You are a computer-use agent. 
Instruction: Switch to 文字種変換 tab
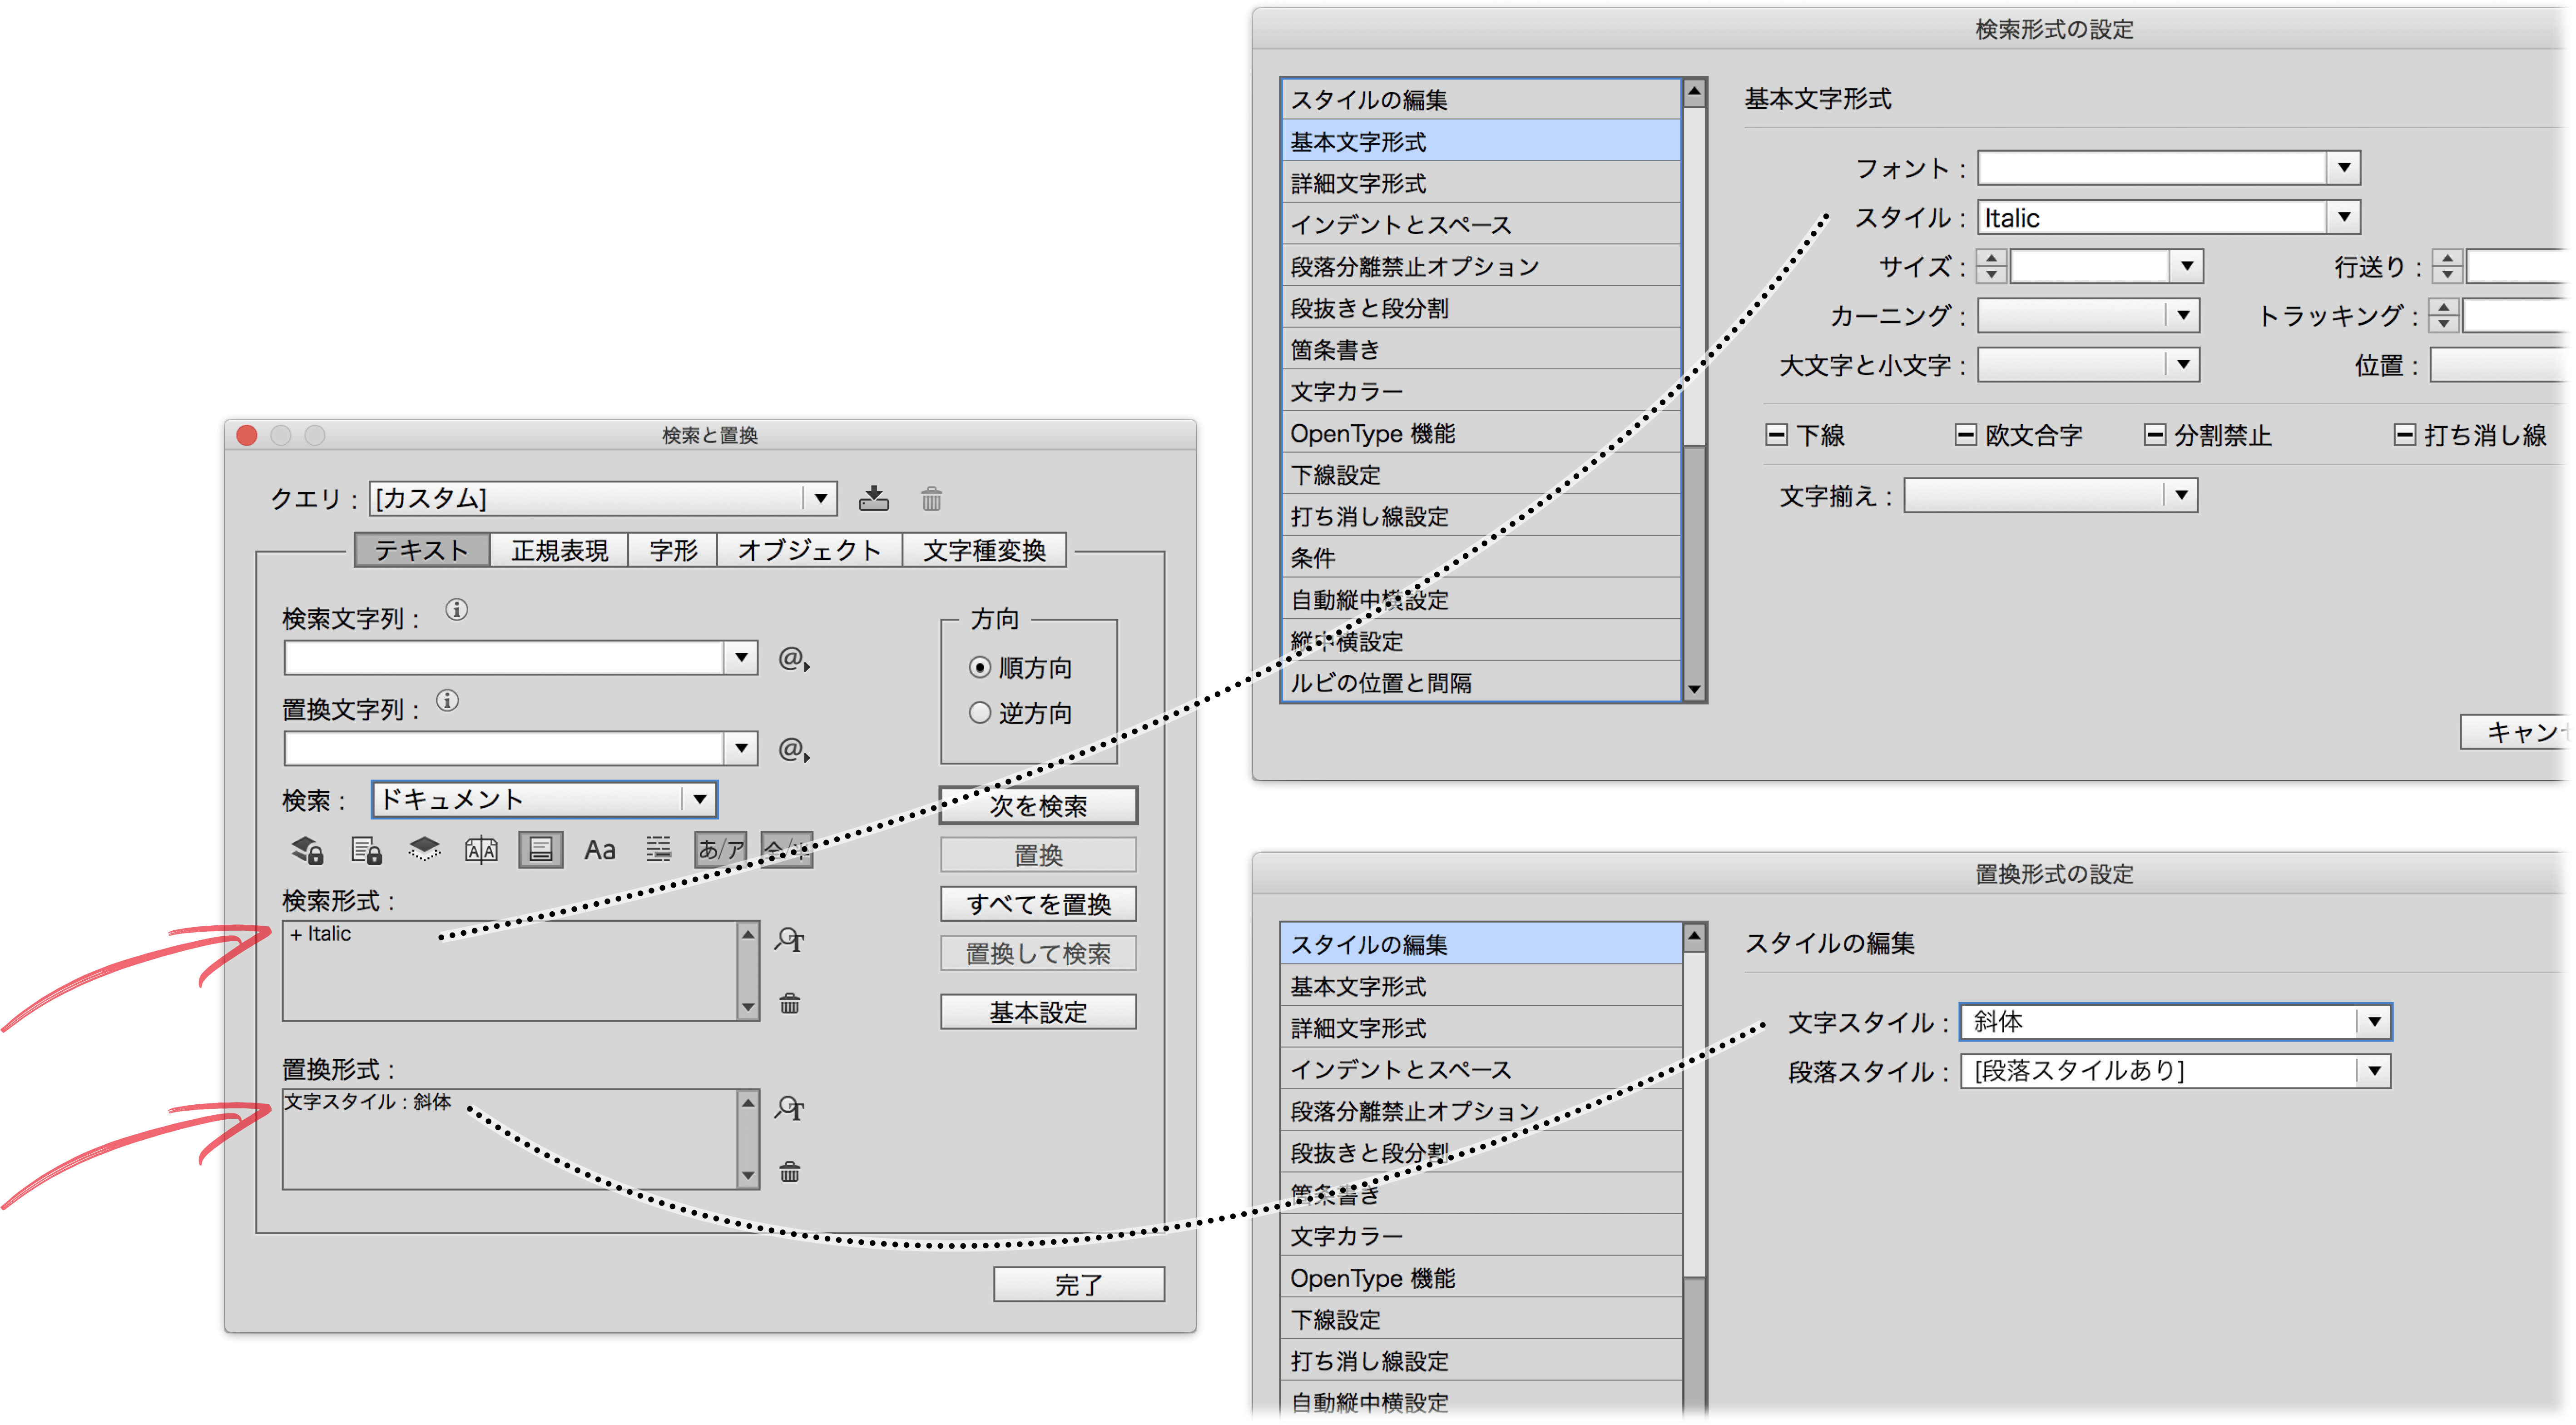coord(984,550)
